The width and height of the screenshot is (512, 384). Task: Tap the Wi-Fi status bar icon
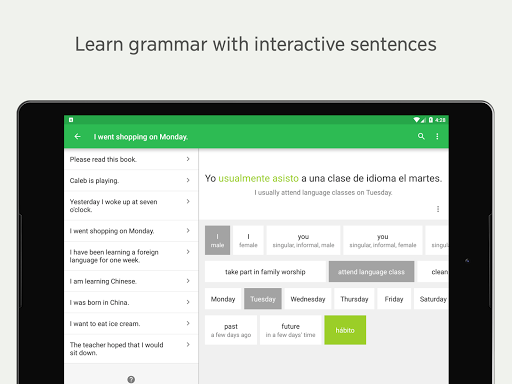pyautogui.click(x=417, y=120)
